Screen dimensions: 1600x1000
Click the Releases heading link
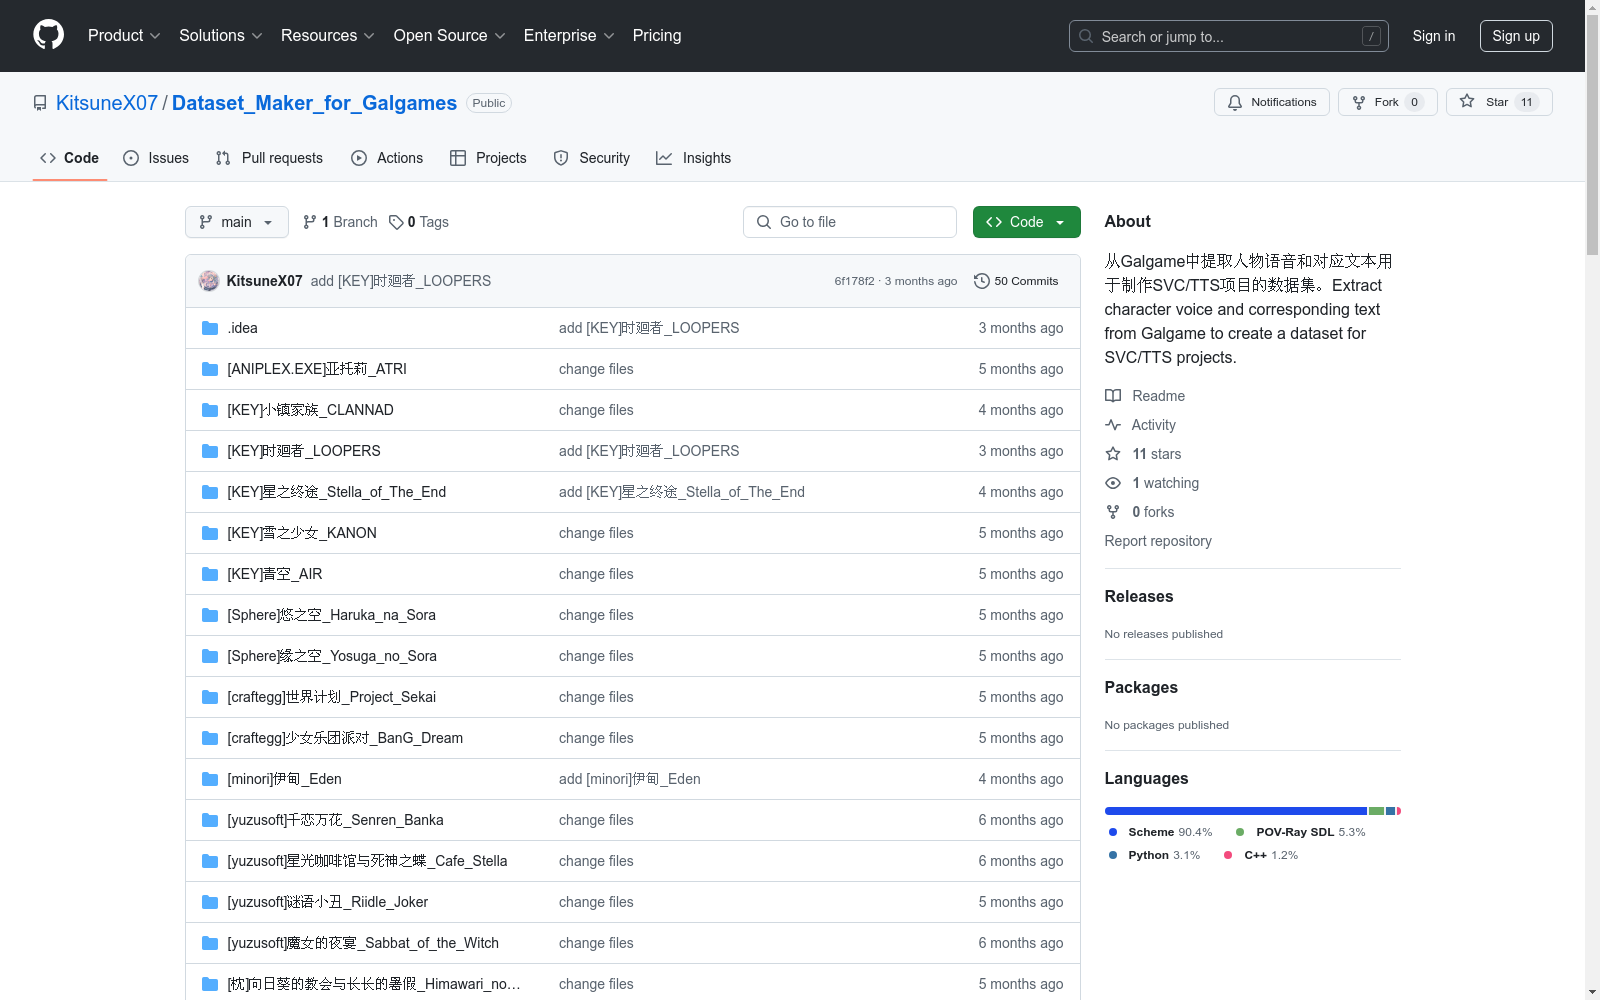click(1139, 596)
